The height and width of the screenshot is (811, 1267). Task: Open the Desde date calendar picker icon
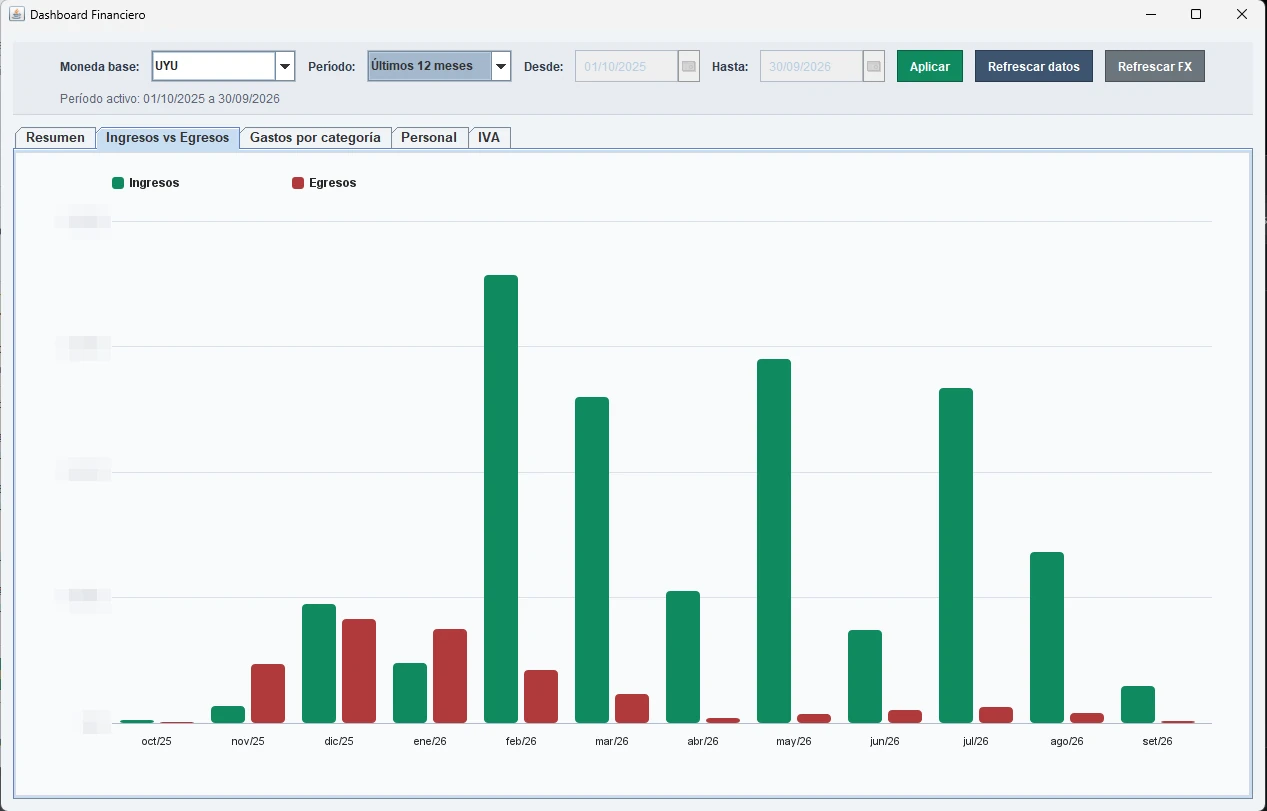tap(688, 66)
